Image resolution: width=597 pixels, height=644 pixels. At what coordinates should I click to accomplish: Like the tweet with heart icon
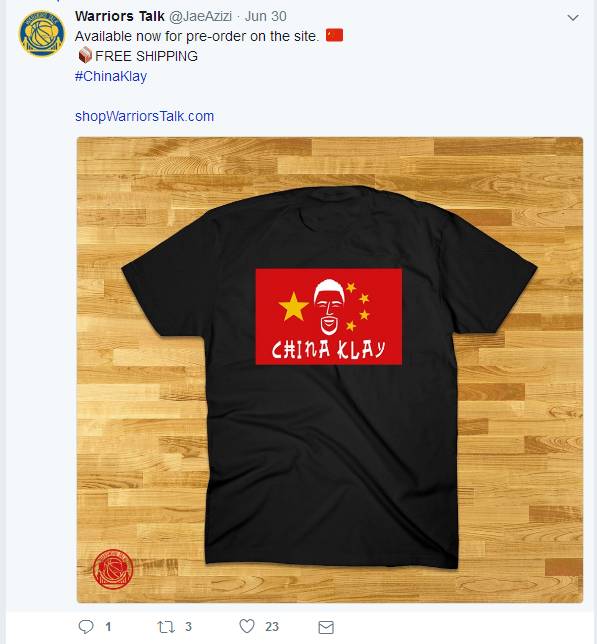(247, 626)
